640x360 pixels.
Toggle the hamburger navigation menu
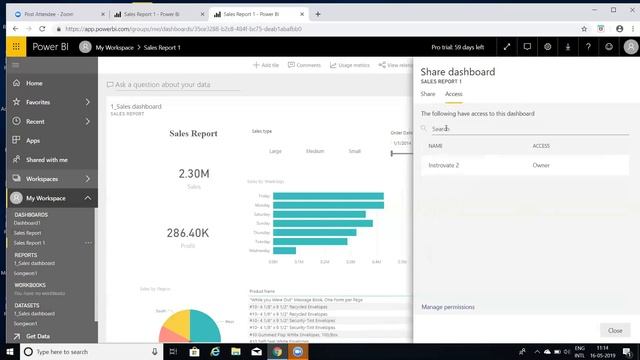click(x=16, y=65)
